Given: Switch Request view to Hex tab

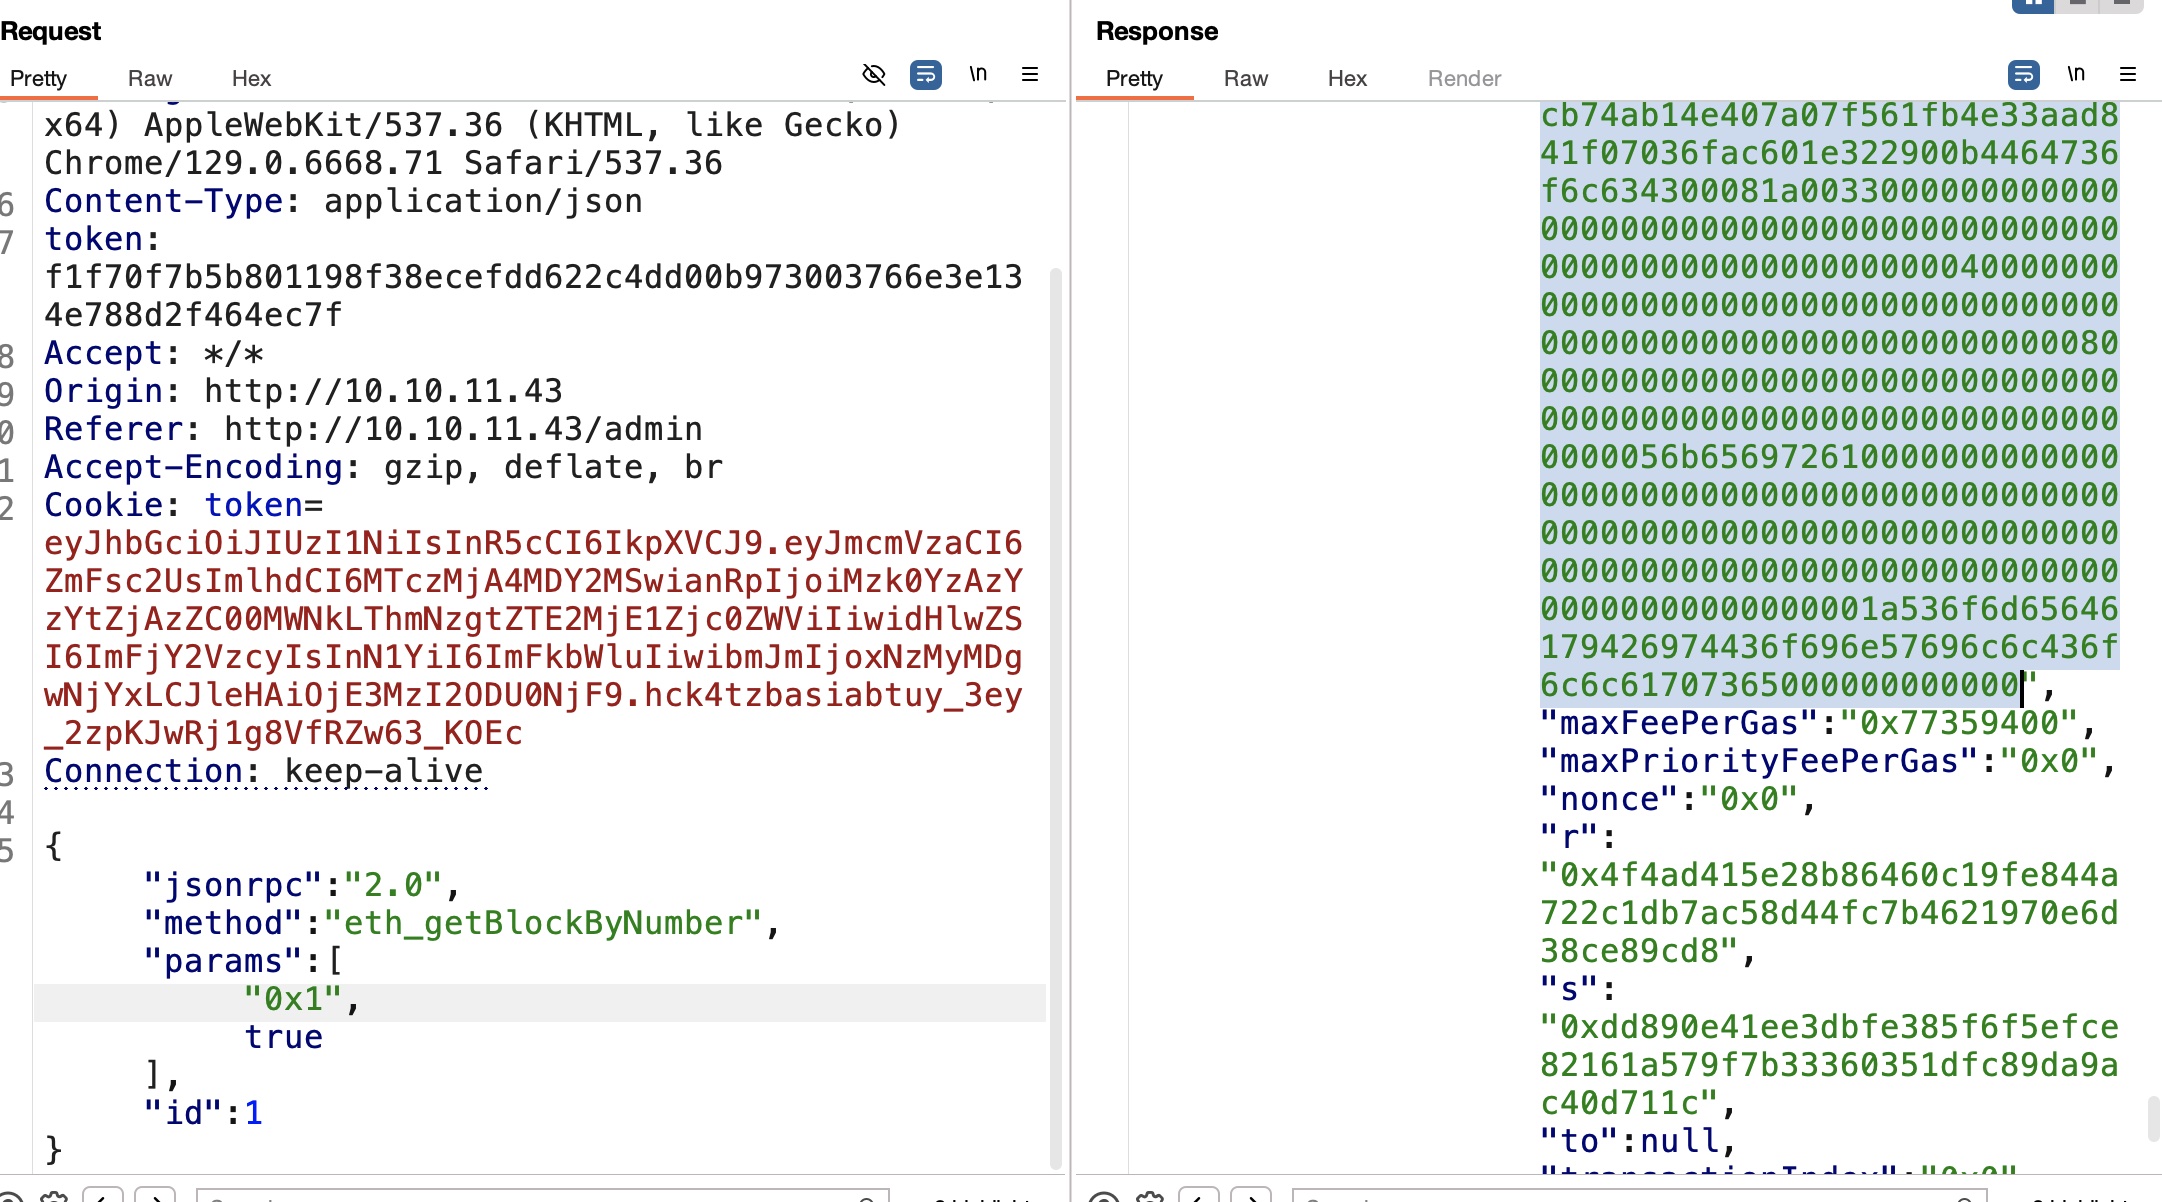Looking at the screenshot, I should pos(251,78).
